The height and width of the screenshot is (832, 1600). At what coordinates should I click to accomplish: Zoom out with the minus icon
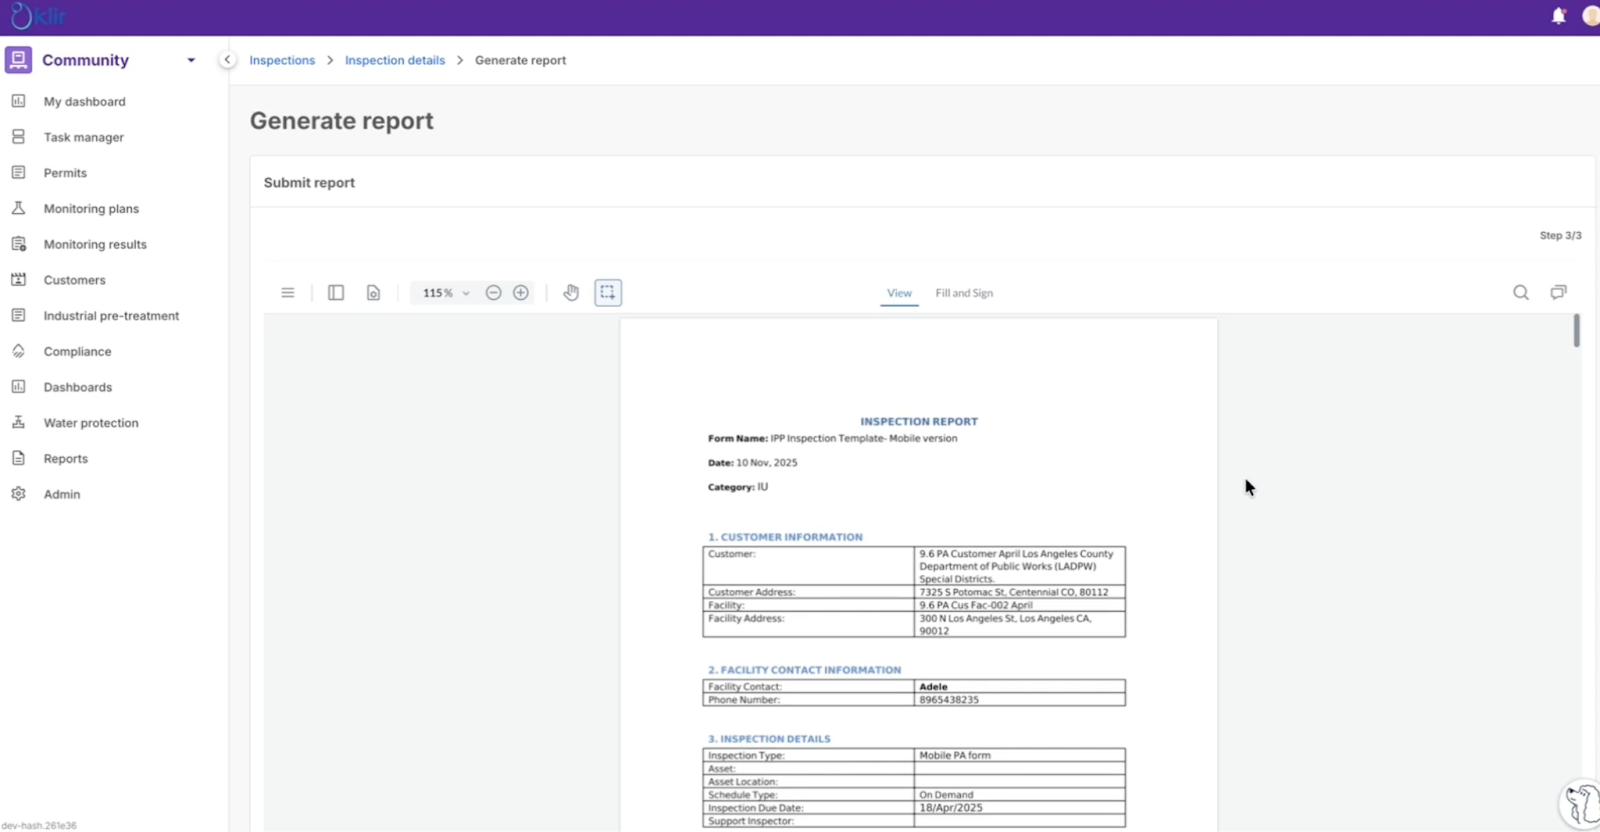(x=493, y=293)
